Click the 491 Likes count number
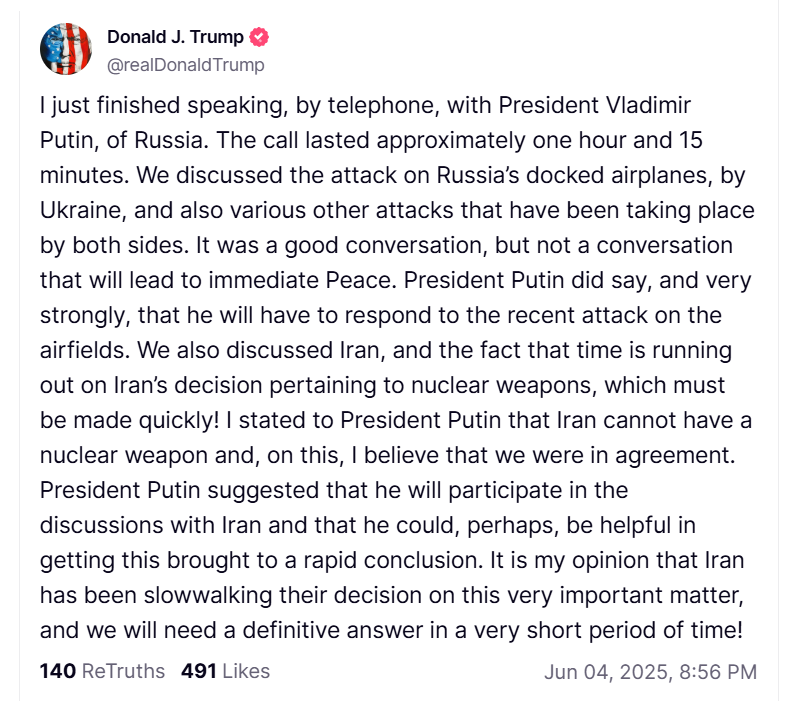This screenshot has width=792, height=701. (199, 670)
